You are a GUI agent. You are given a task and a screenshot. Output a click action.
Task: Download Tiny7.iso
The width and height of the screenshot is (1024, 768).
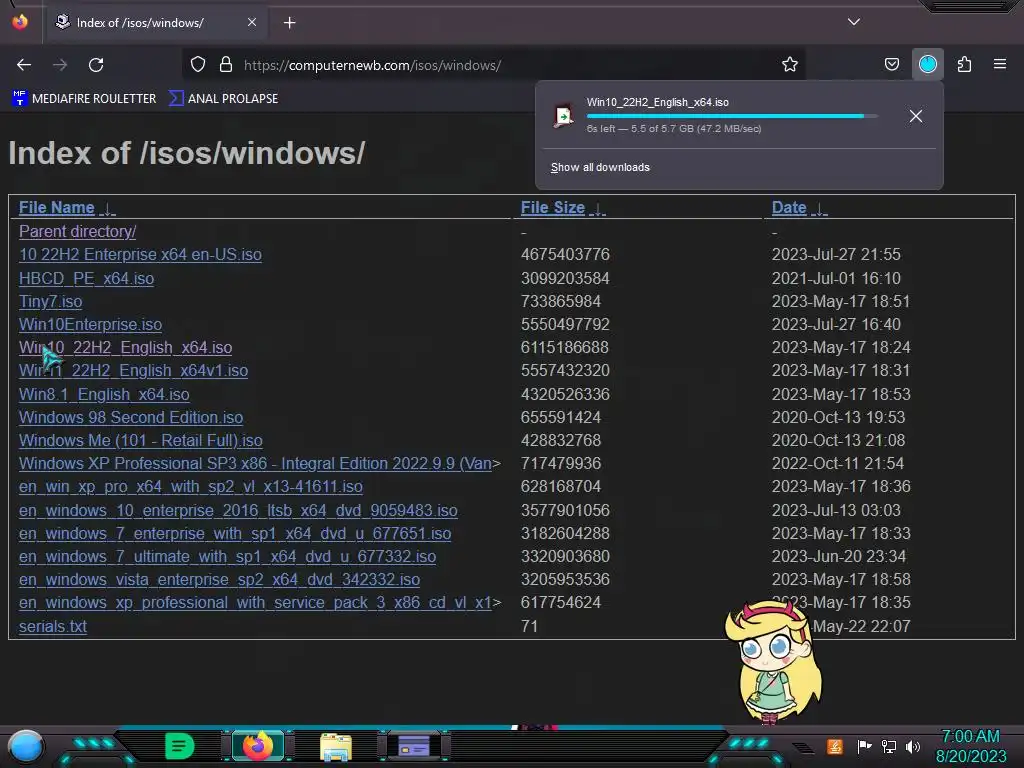tap(50, 301)
